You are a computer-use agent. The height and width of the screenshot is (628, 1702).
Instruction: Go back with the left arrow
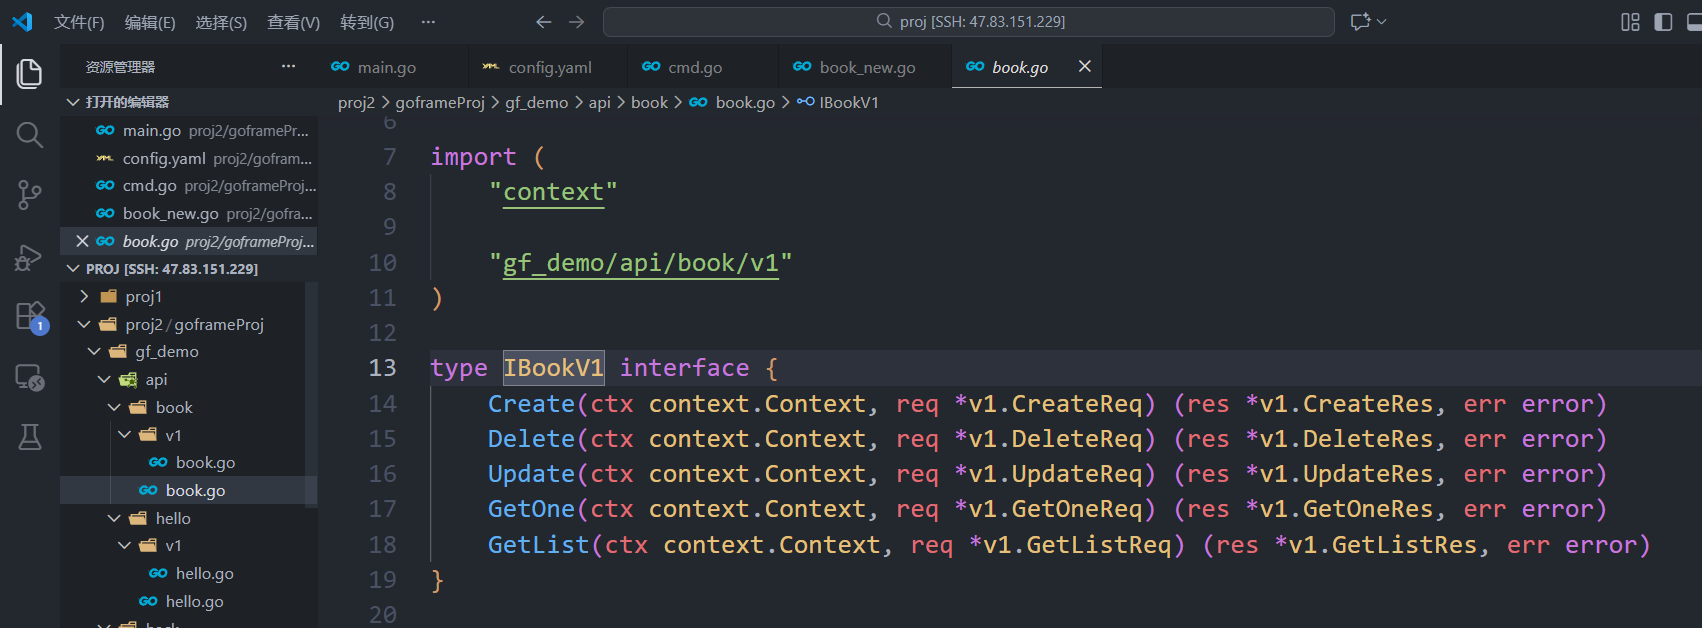[x=543, y=21]
